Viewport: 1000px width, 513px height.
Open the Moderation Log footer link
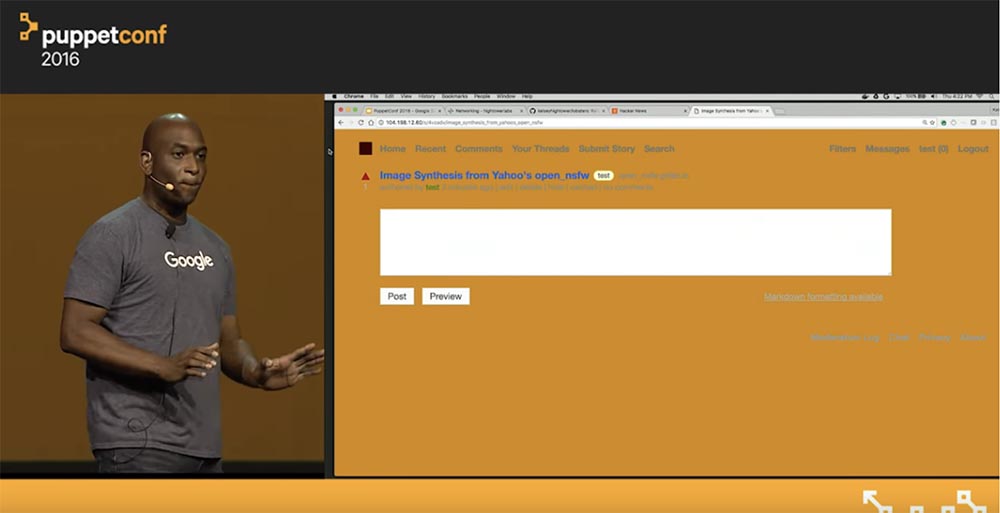[845, 338]
